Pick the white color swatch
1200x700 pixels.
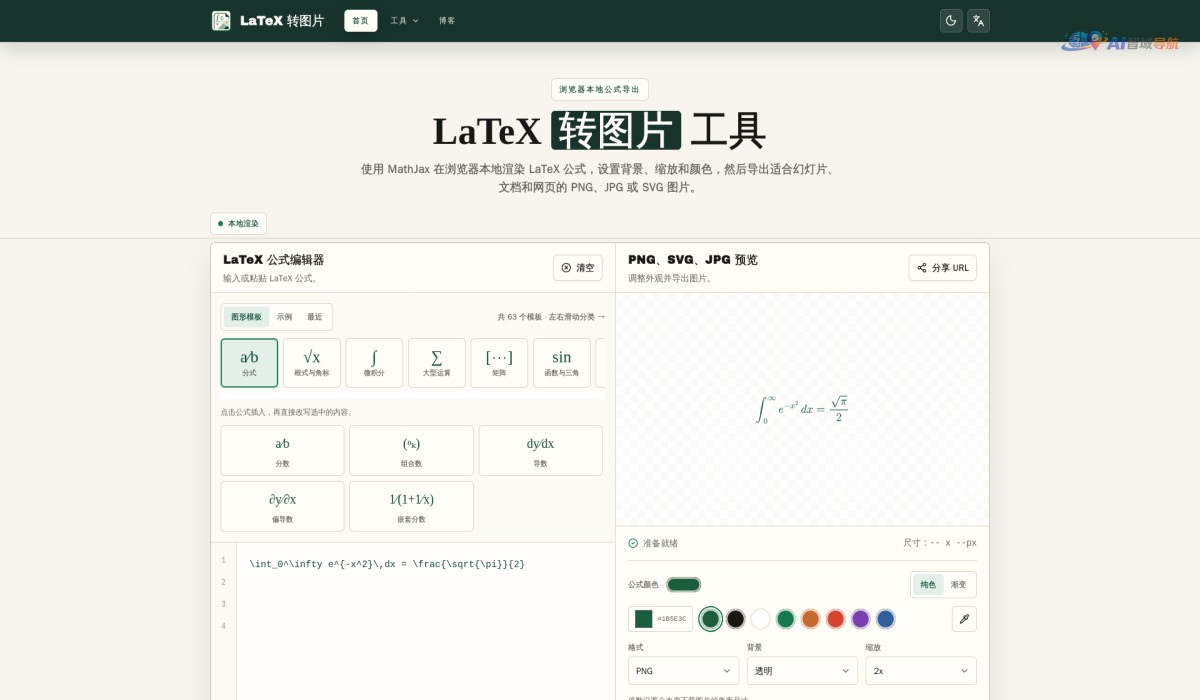click(760, 619)
